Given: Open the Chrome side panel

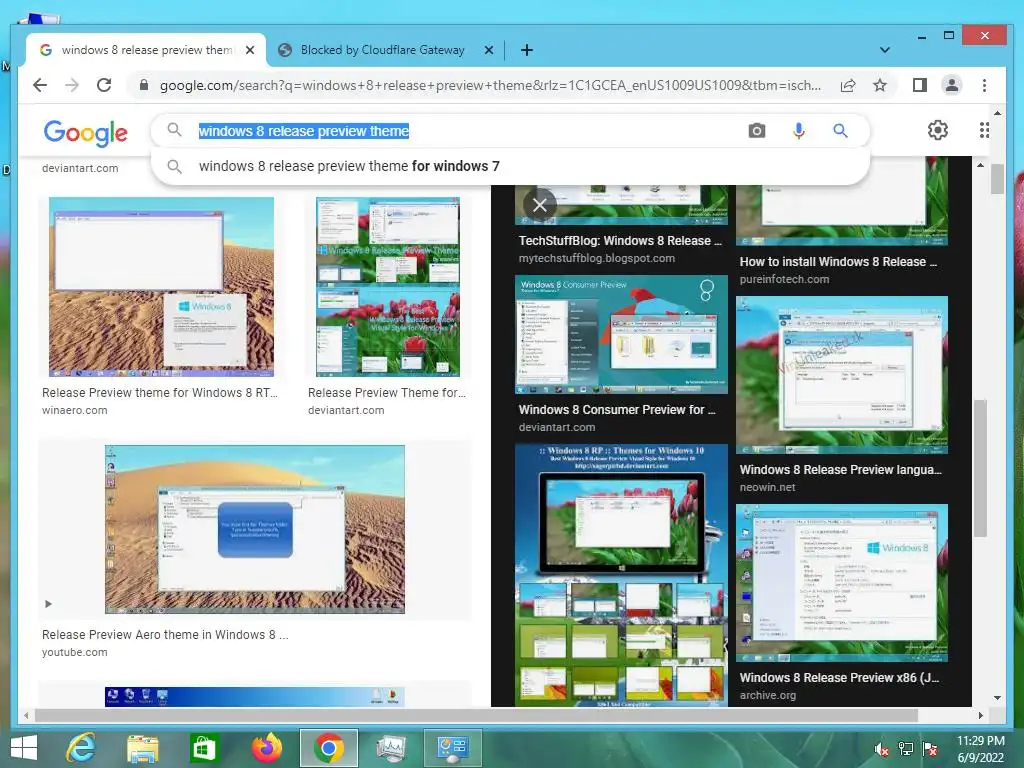Looking at the screenshot, I should tap(920, 85).
